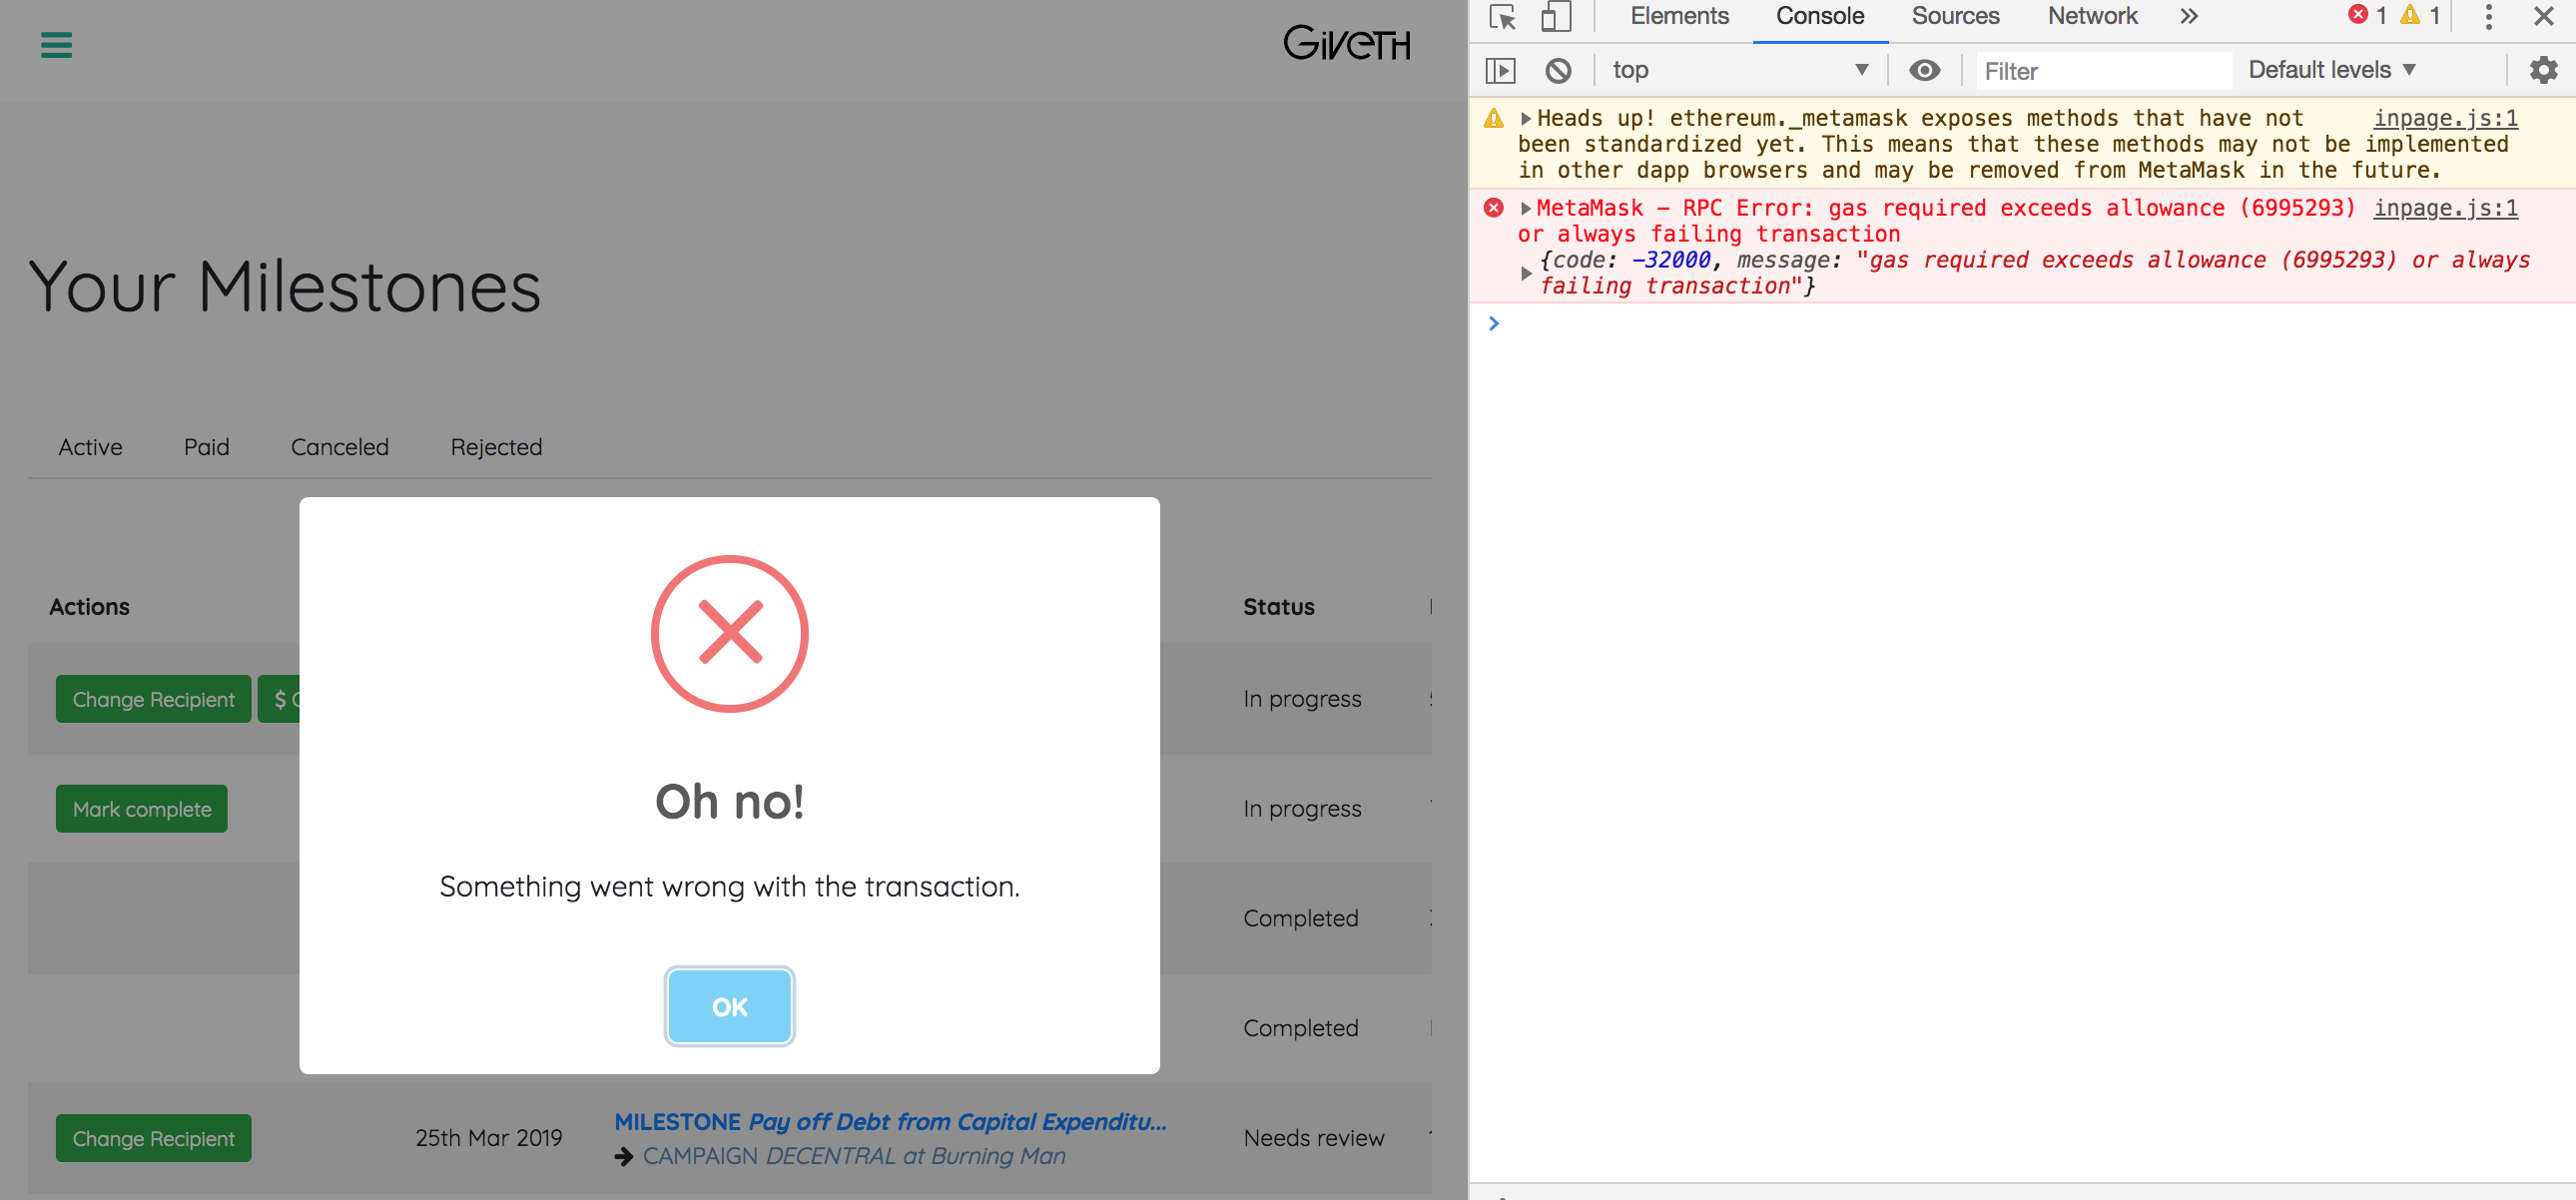This screenshot has height=1200, width=2576.
Task: Open Pay off Debt from Capital milestone link
Action: [890, 1122]
